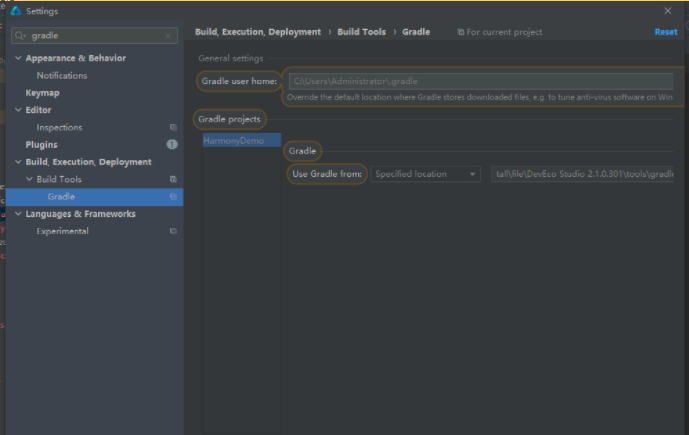Select the Gradle item in the settings tree
This screenshot has height=435, width=689.
click(x=94, y=197)
